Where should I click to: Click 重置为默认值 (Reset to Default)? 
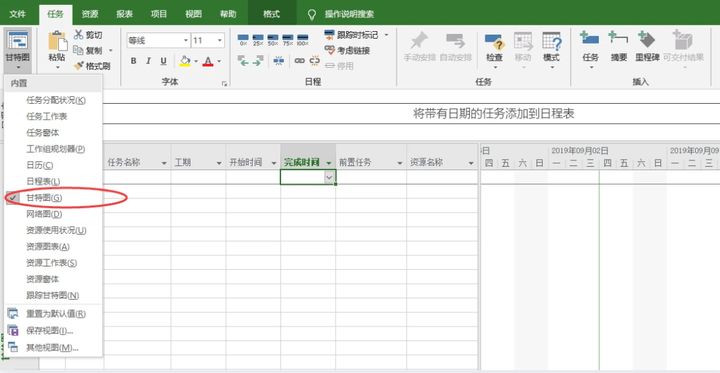coord(53,314)
